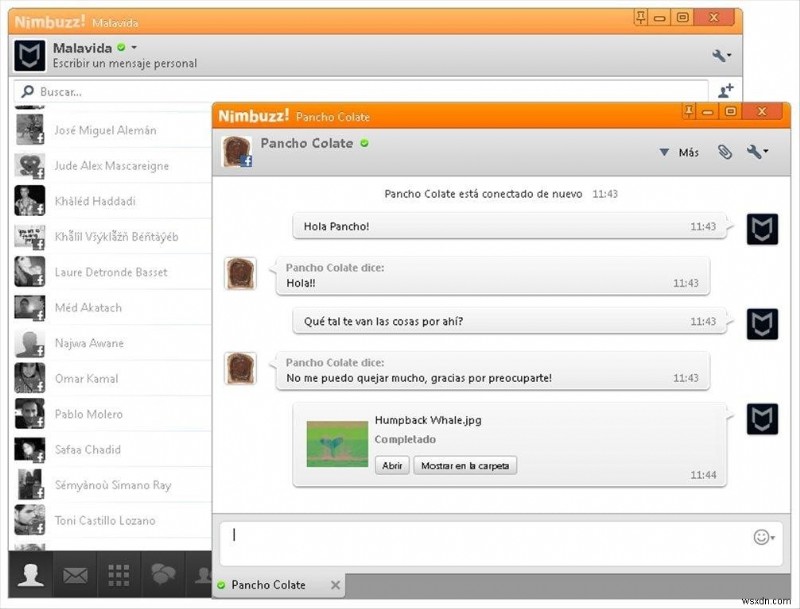
Task: Select contact Sémyànoù Simano Ray
Action: (111, 485)
